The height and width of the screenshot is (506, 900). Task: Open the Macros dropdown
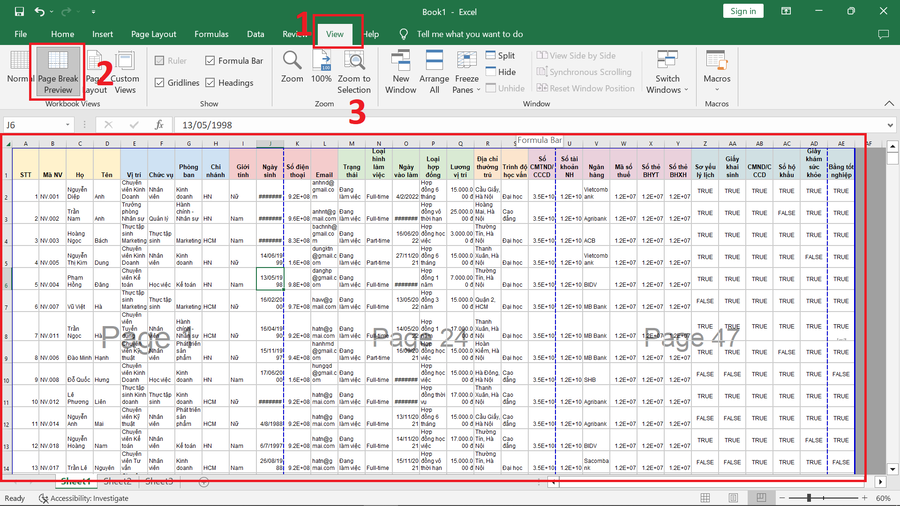(717, 72)
